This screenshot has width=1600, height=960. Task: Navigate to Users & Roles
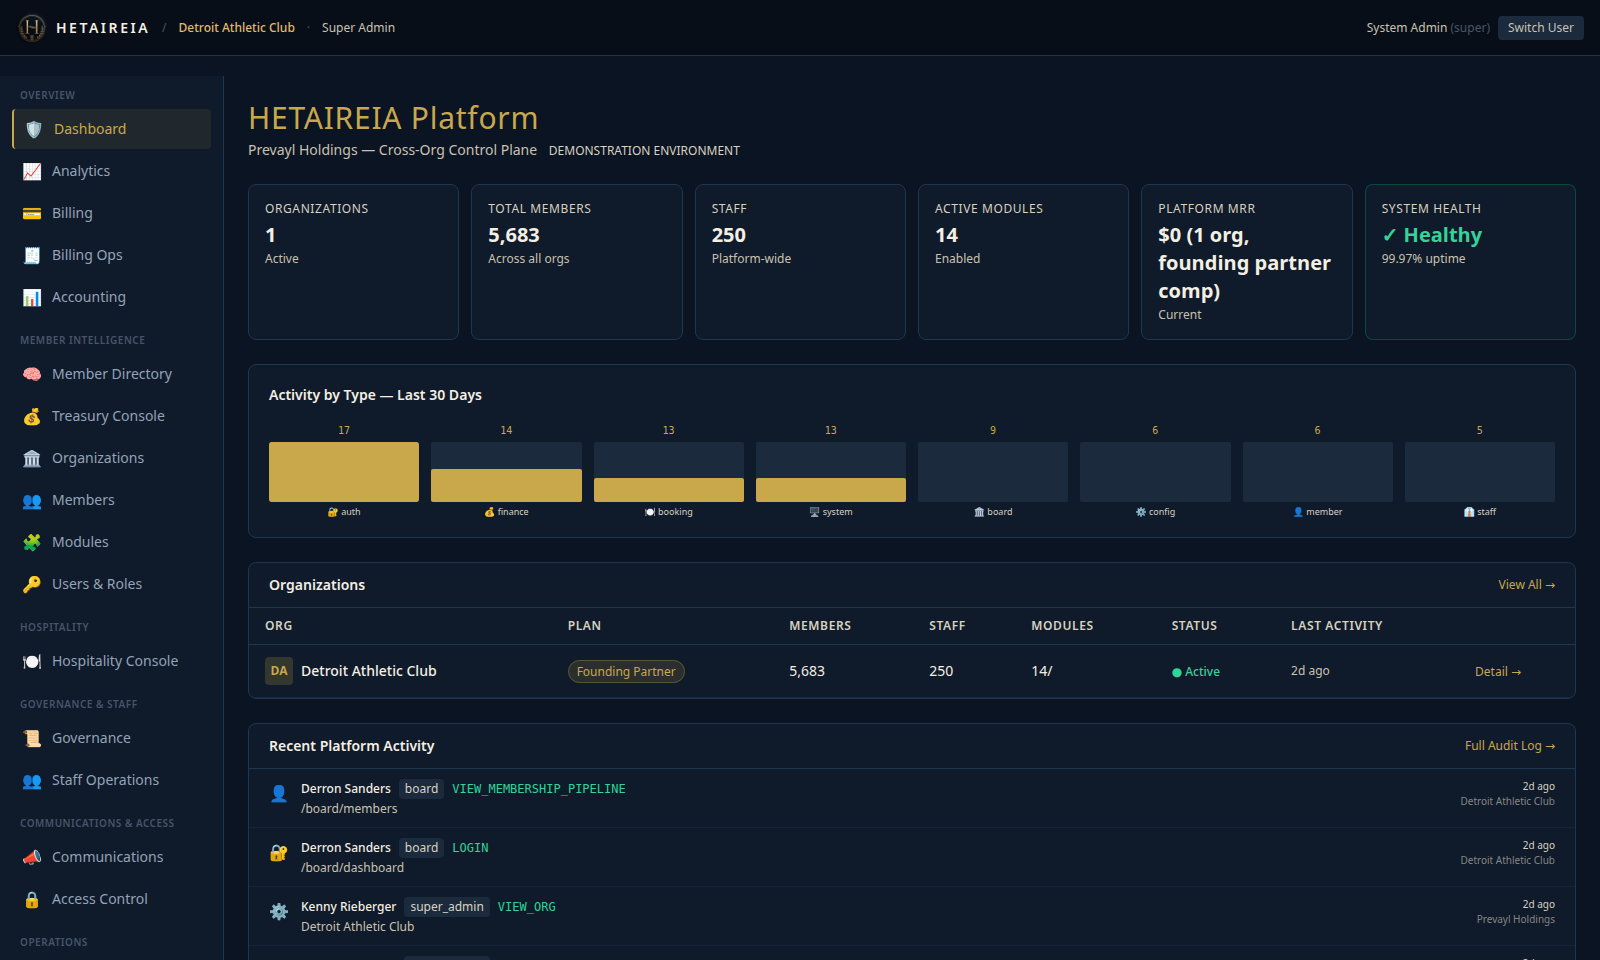[112, 584]
